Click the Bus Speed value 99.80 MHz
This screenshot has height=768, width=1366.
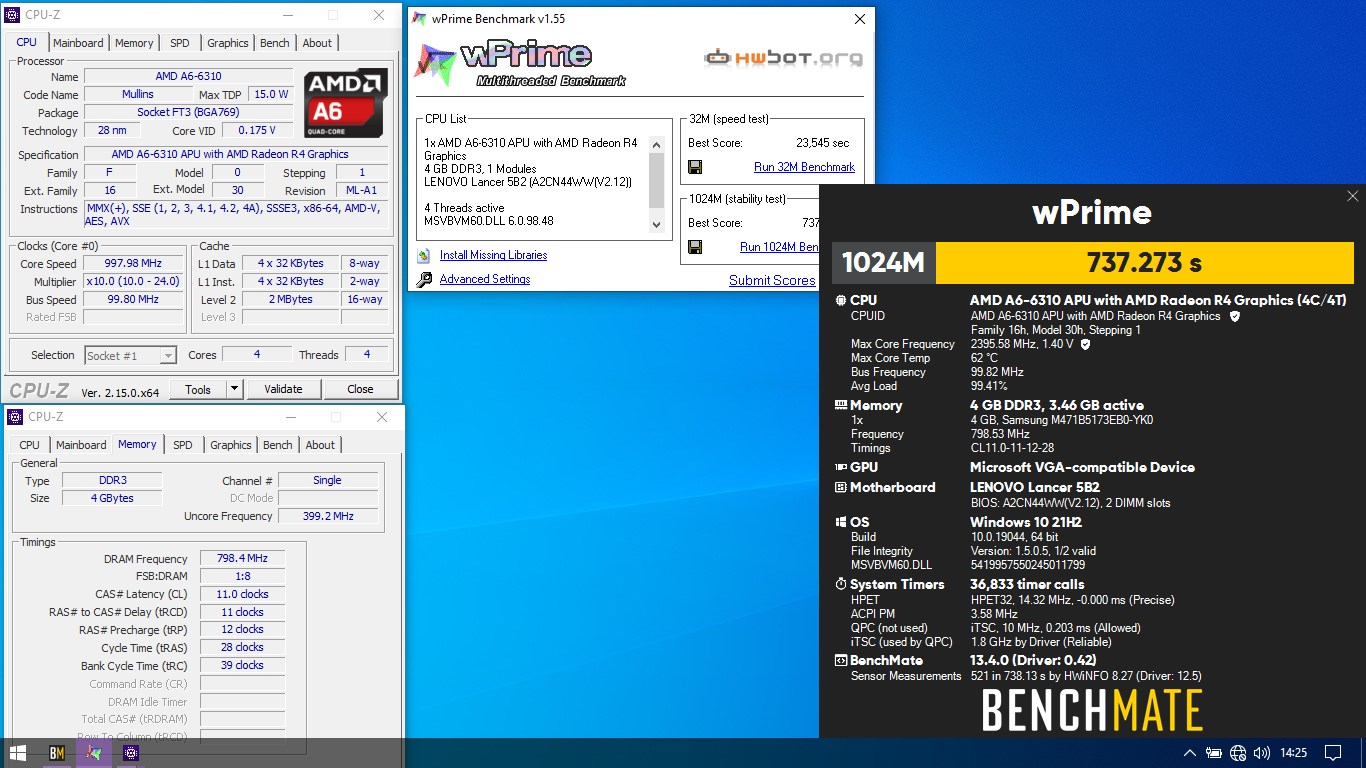pyautogui.click(x=132, y=299)
